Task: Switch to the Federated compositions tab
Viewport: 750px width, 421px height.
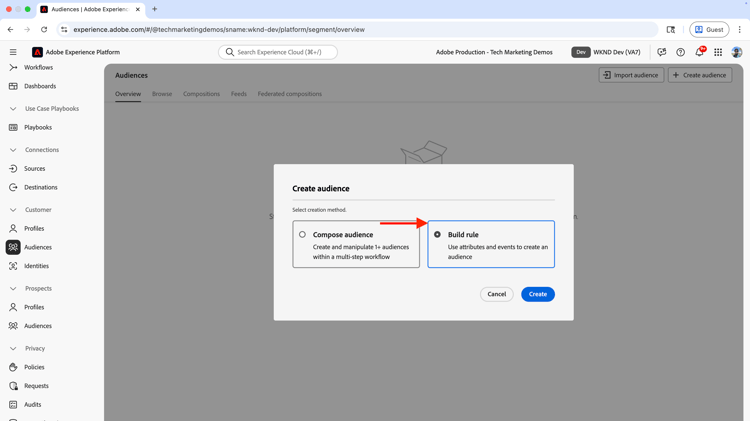Action: click(x=289, y=94)
